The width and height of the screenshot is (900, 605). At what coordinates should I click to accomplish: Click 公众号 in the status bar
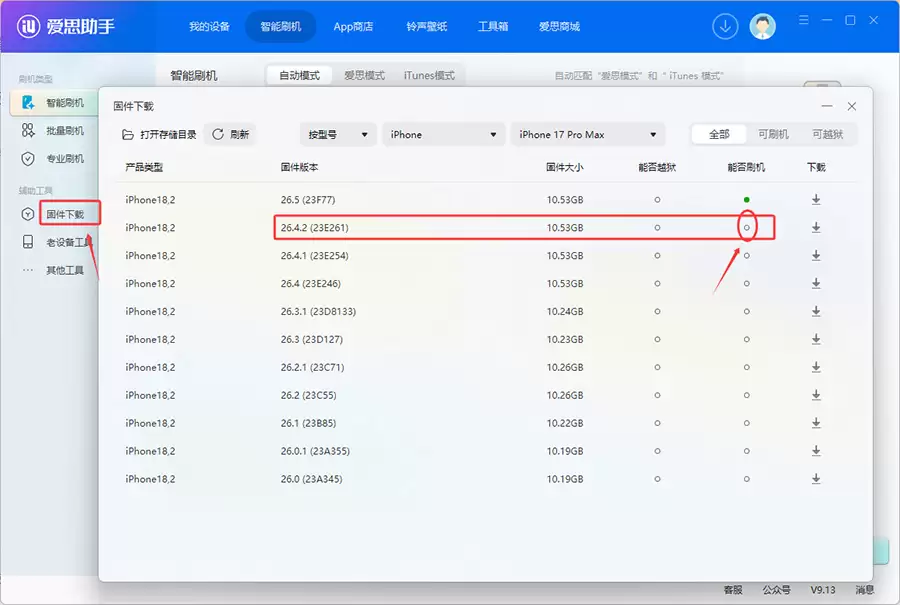(776, 590)
